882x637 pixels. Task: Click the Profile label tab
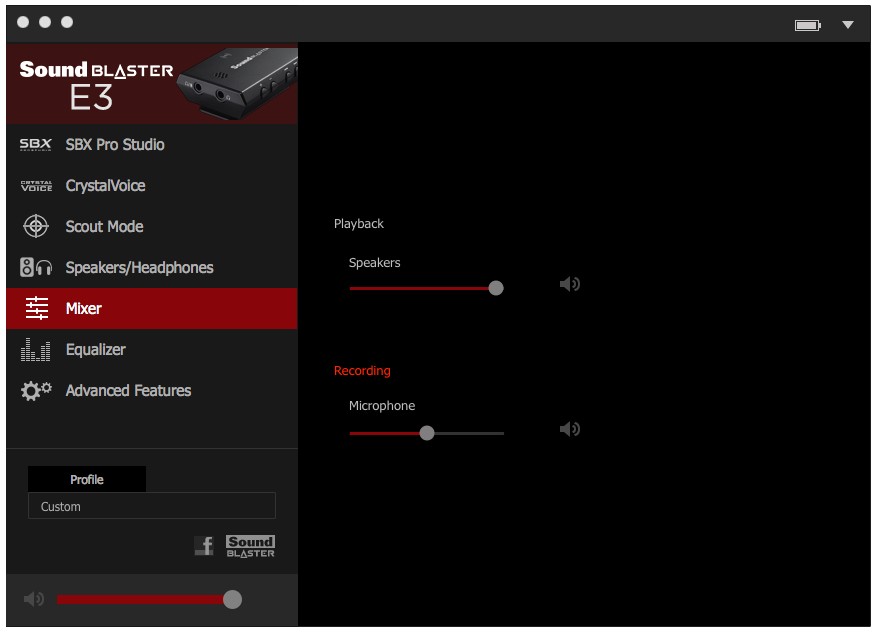(x=87, y=480)
